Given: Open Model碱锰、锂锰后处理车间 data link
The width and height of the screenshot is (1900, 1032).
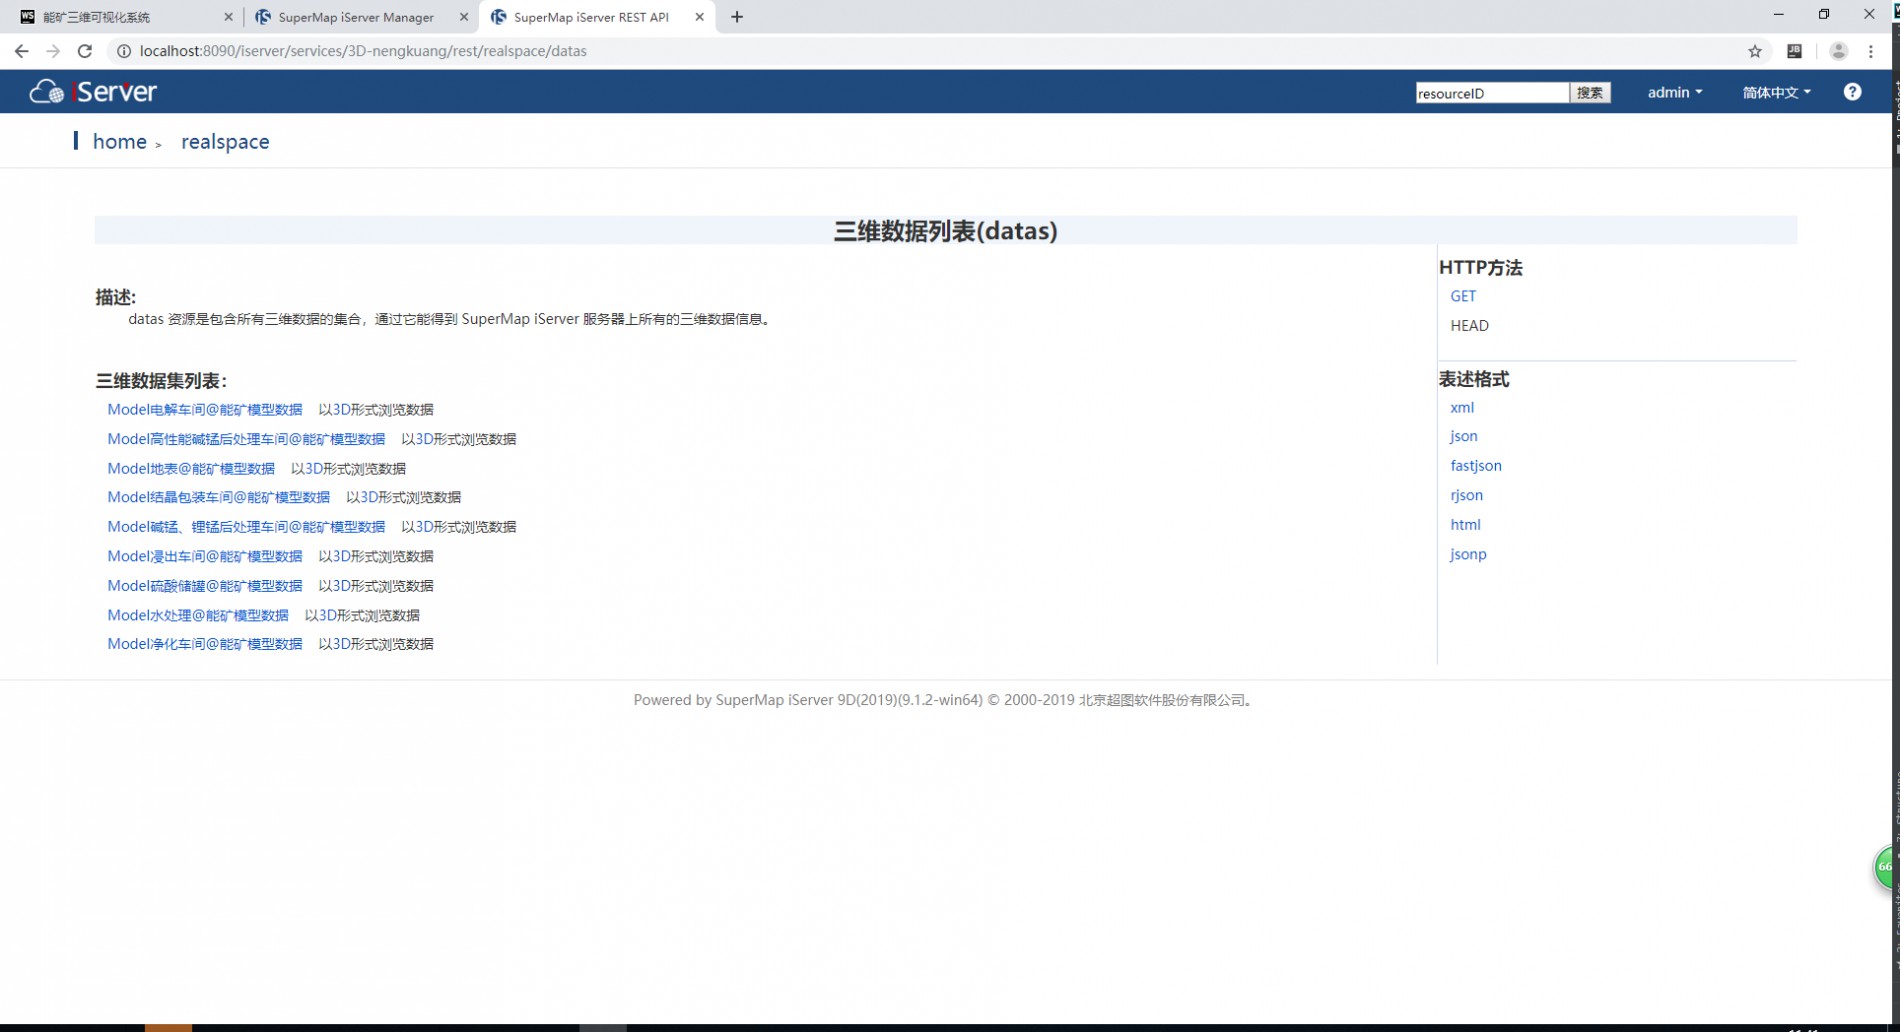Looking at the screenshot, I should pyautogui.click(x=246, y=527).
